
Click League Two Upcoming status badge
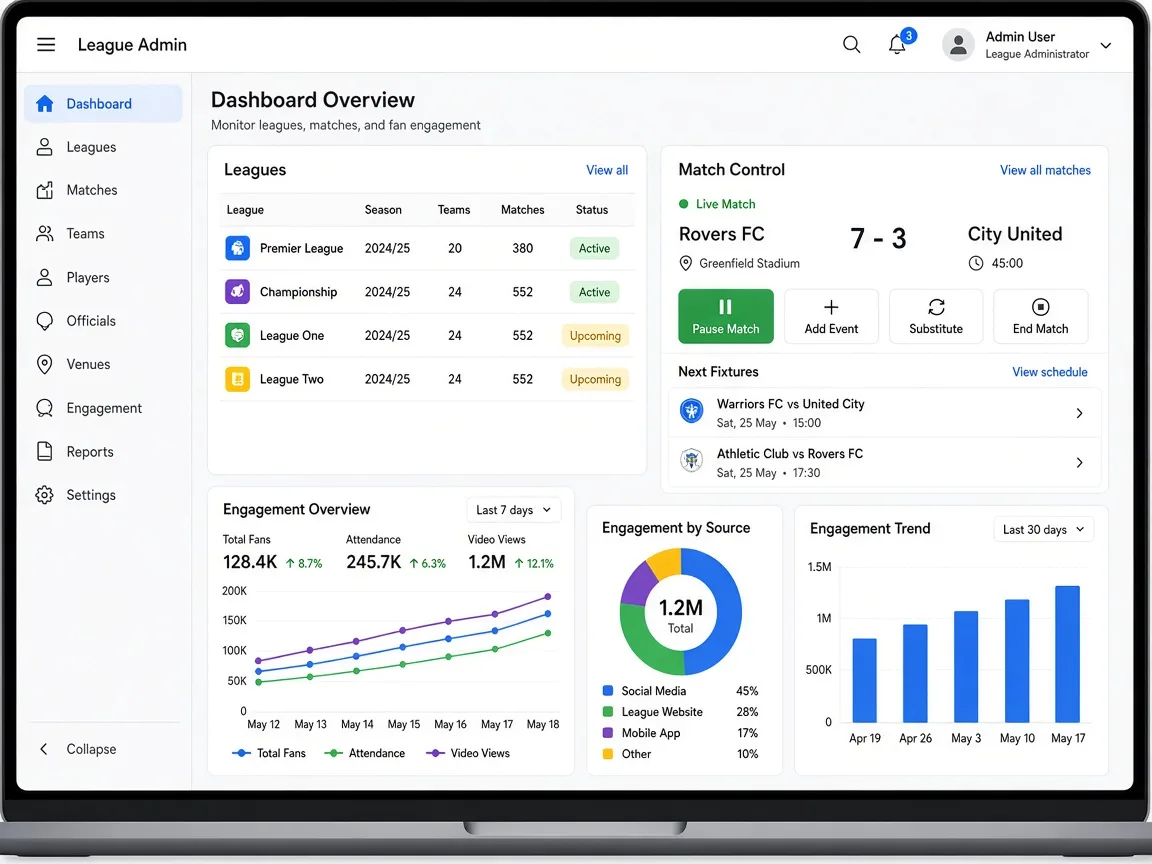[595, 379]
